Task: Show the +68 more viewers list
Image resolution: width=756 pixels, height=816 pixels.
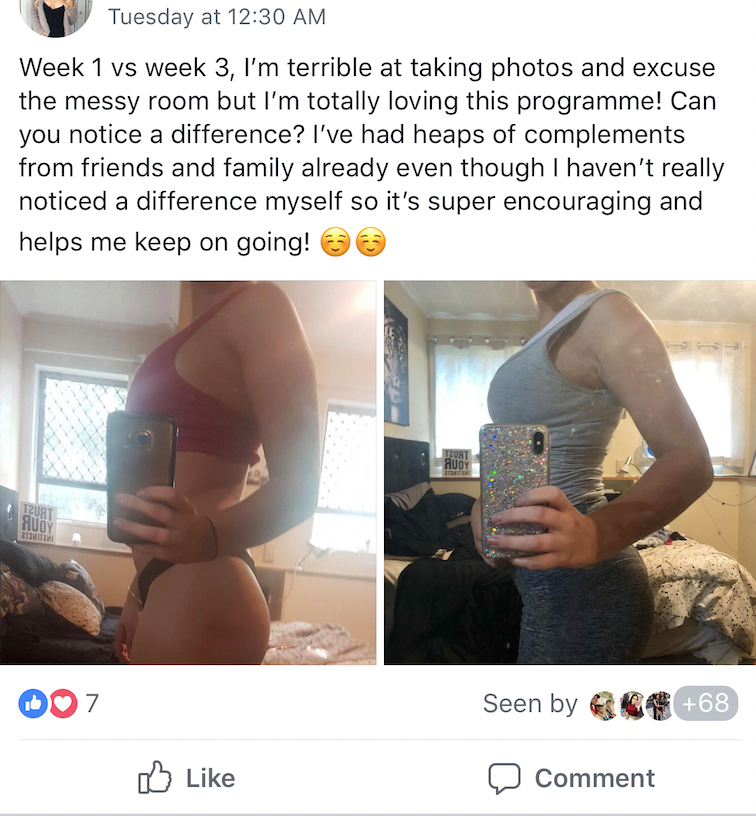Action: pyautogui.click(x=706, y=704)
